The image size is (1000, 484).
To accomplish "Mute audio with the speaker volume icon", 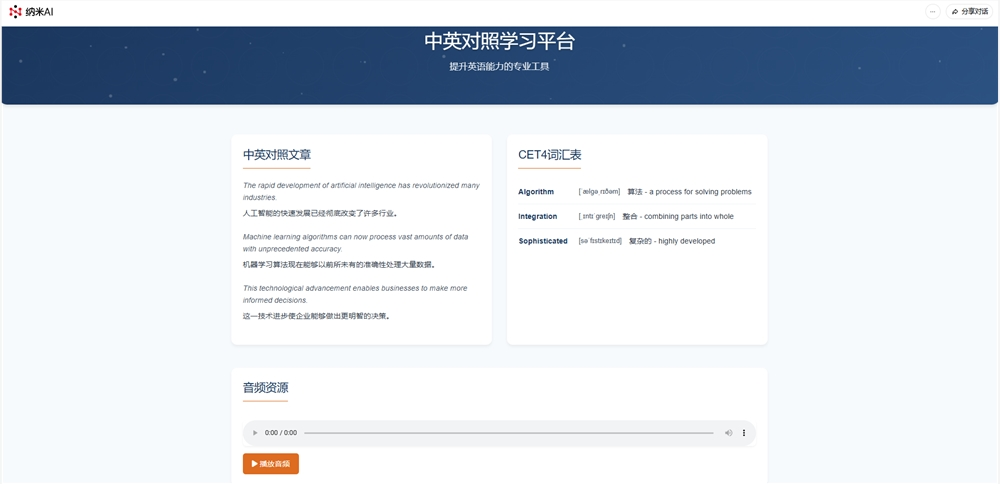I will pos(728,433).
